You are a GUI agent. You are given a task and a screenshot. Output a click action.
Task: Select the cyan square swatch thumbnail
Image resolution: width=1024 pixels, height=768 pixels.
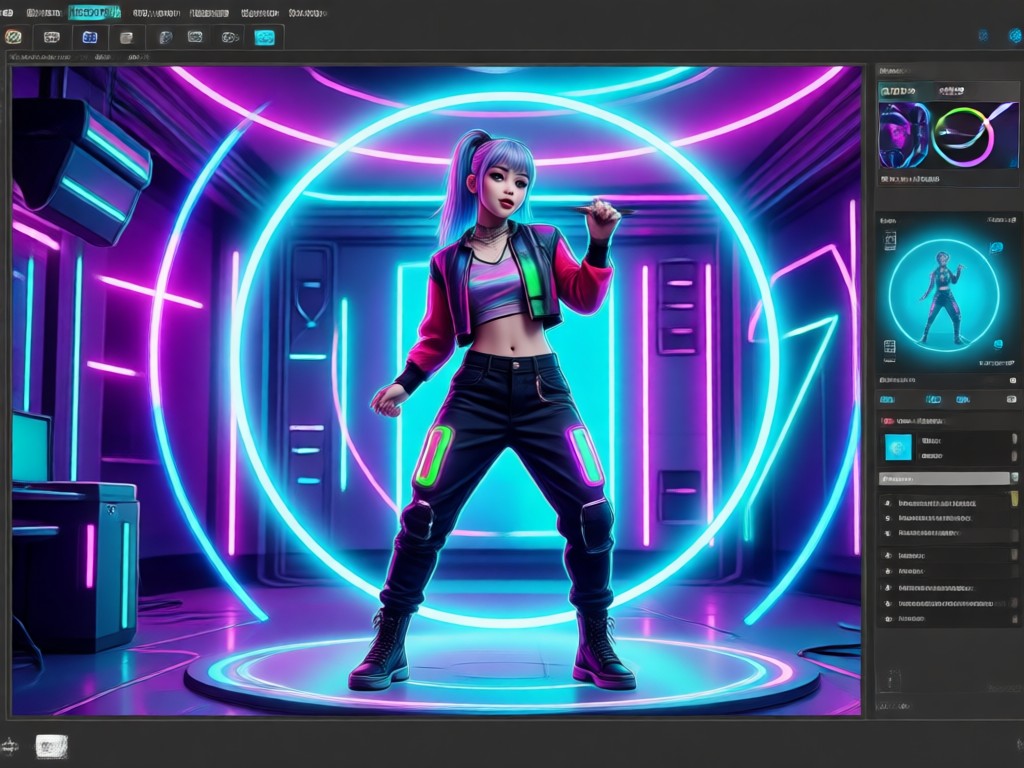[898, 447]
